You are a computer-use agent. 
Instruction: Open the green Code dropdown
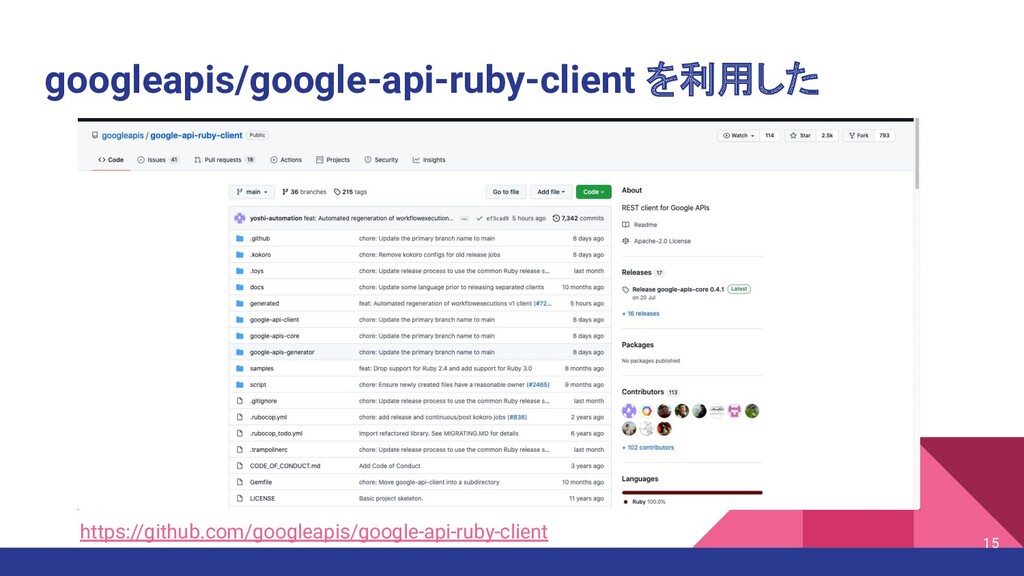(594, 192)
